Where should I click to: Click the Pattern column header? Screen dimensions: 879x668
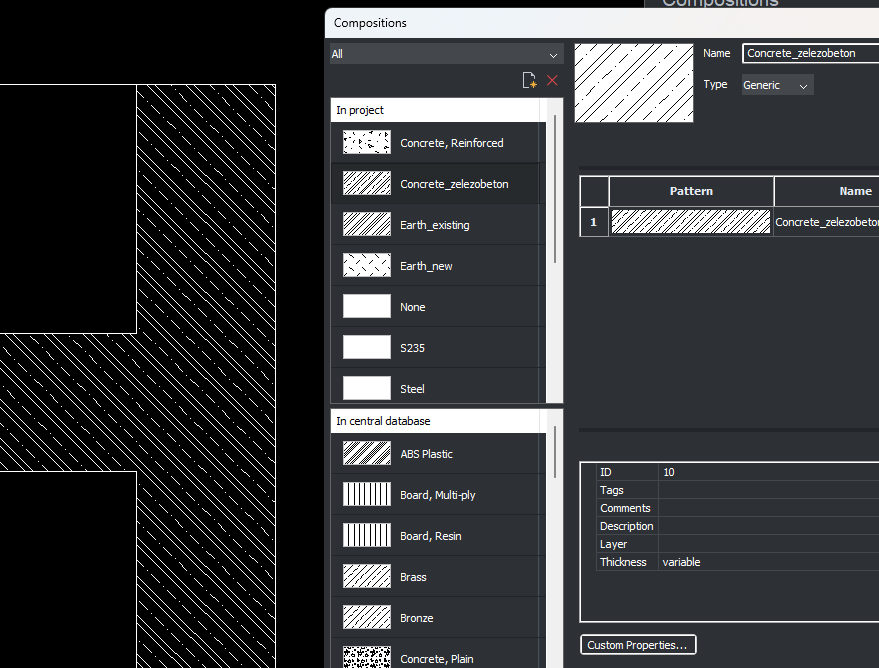[691, 191]
